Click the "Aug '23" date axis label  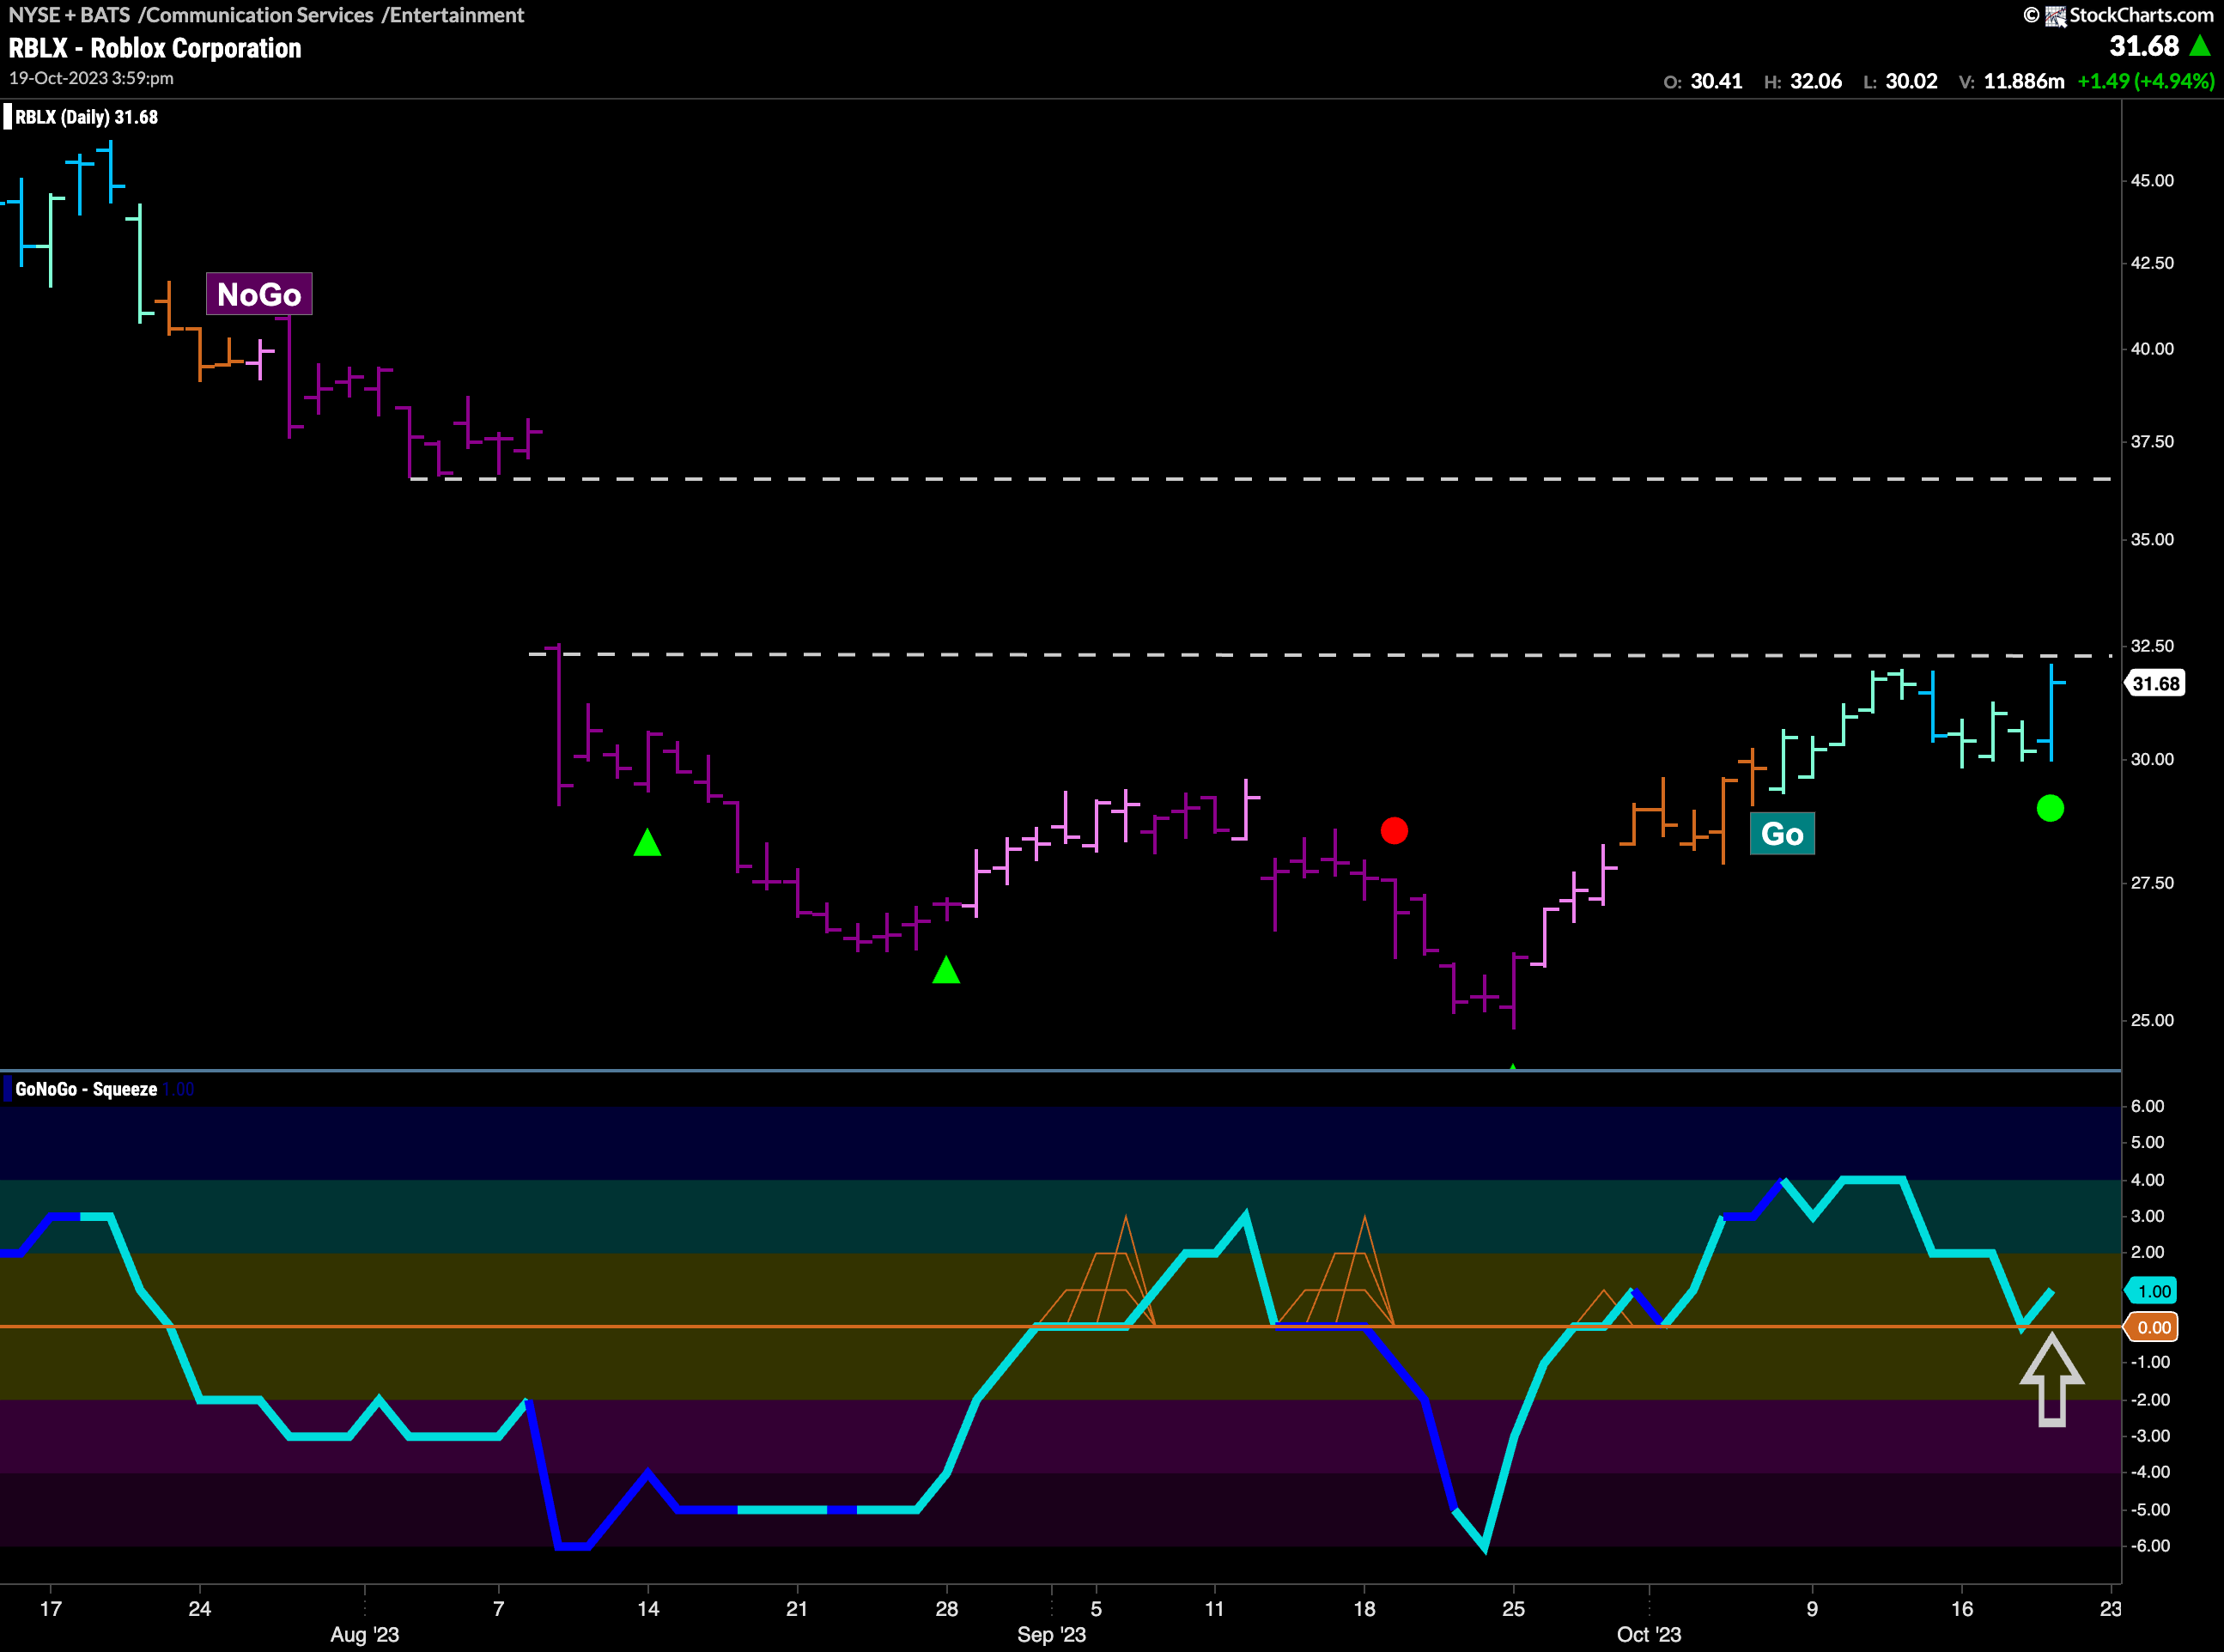[364, 1635]
